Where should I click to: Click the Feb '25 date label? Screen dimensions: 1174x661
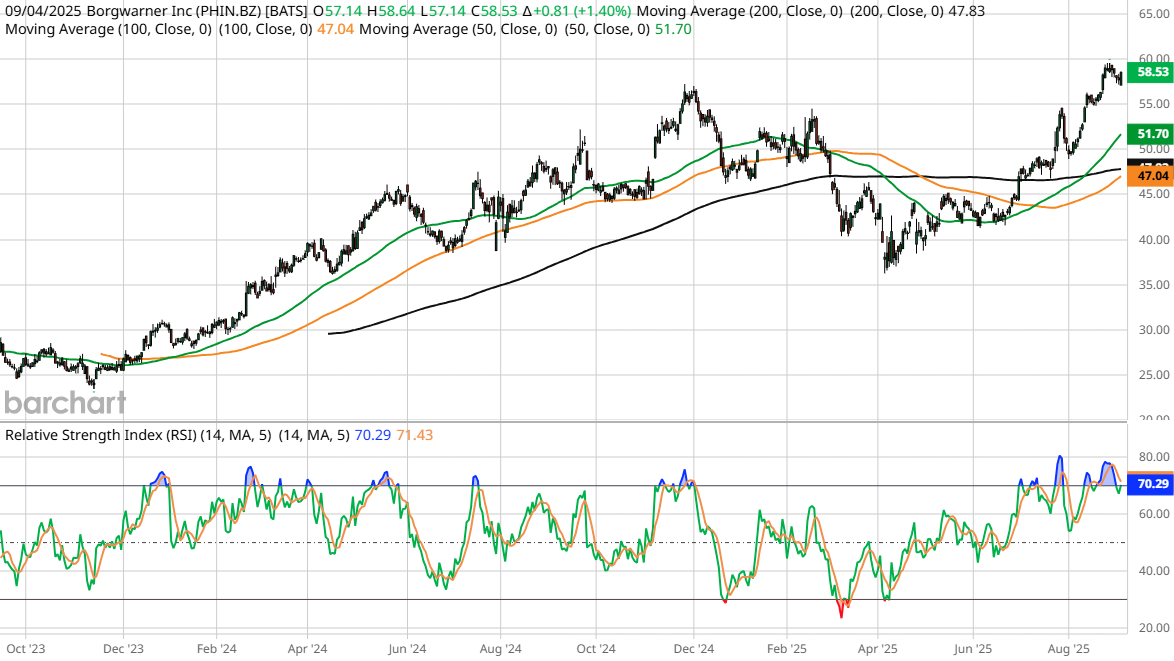pos(787,648)
